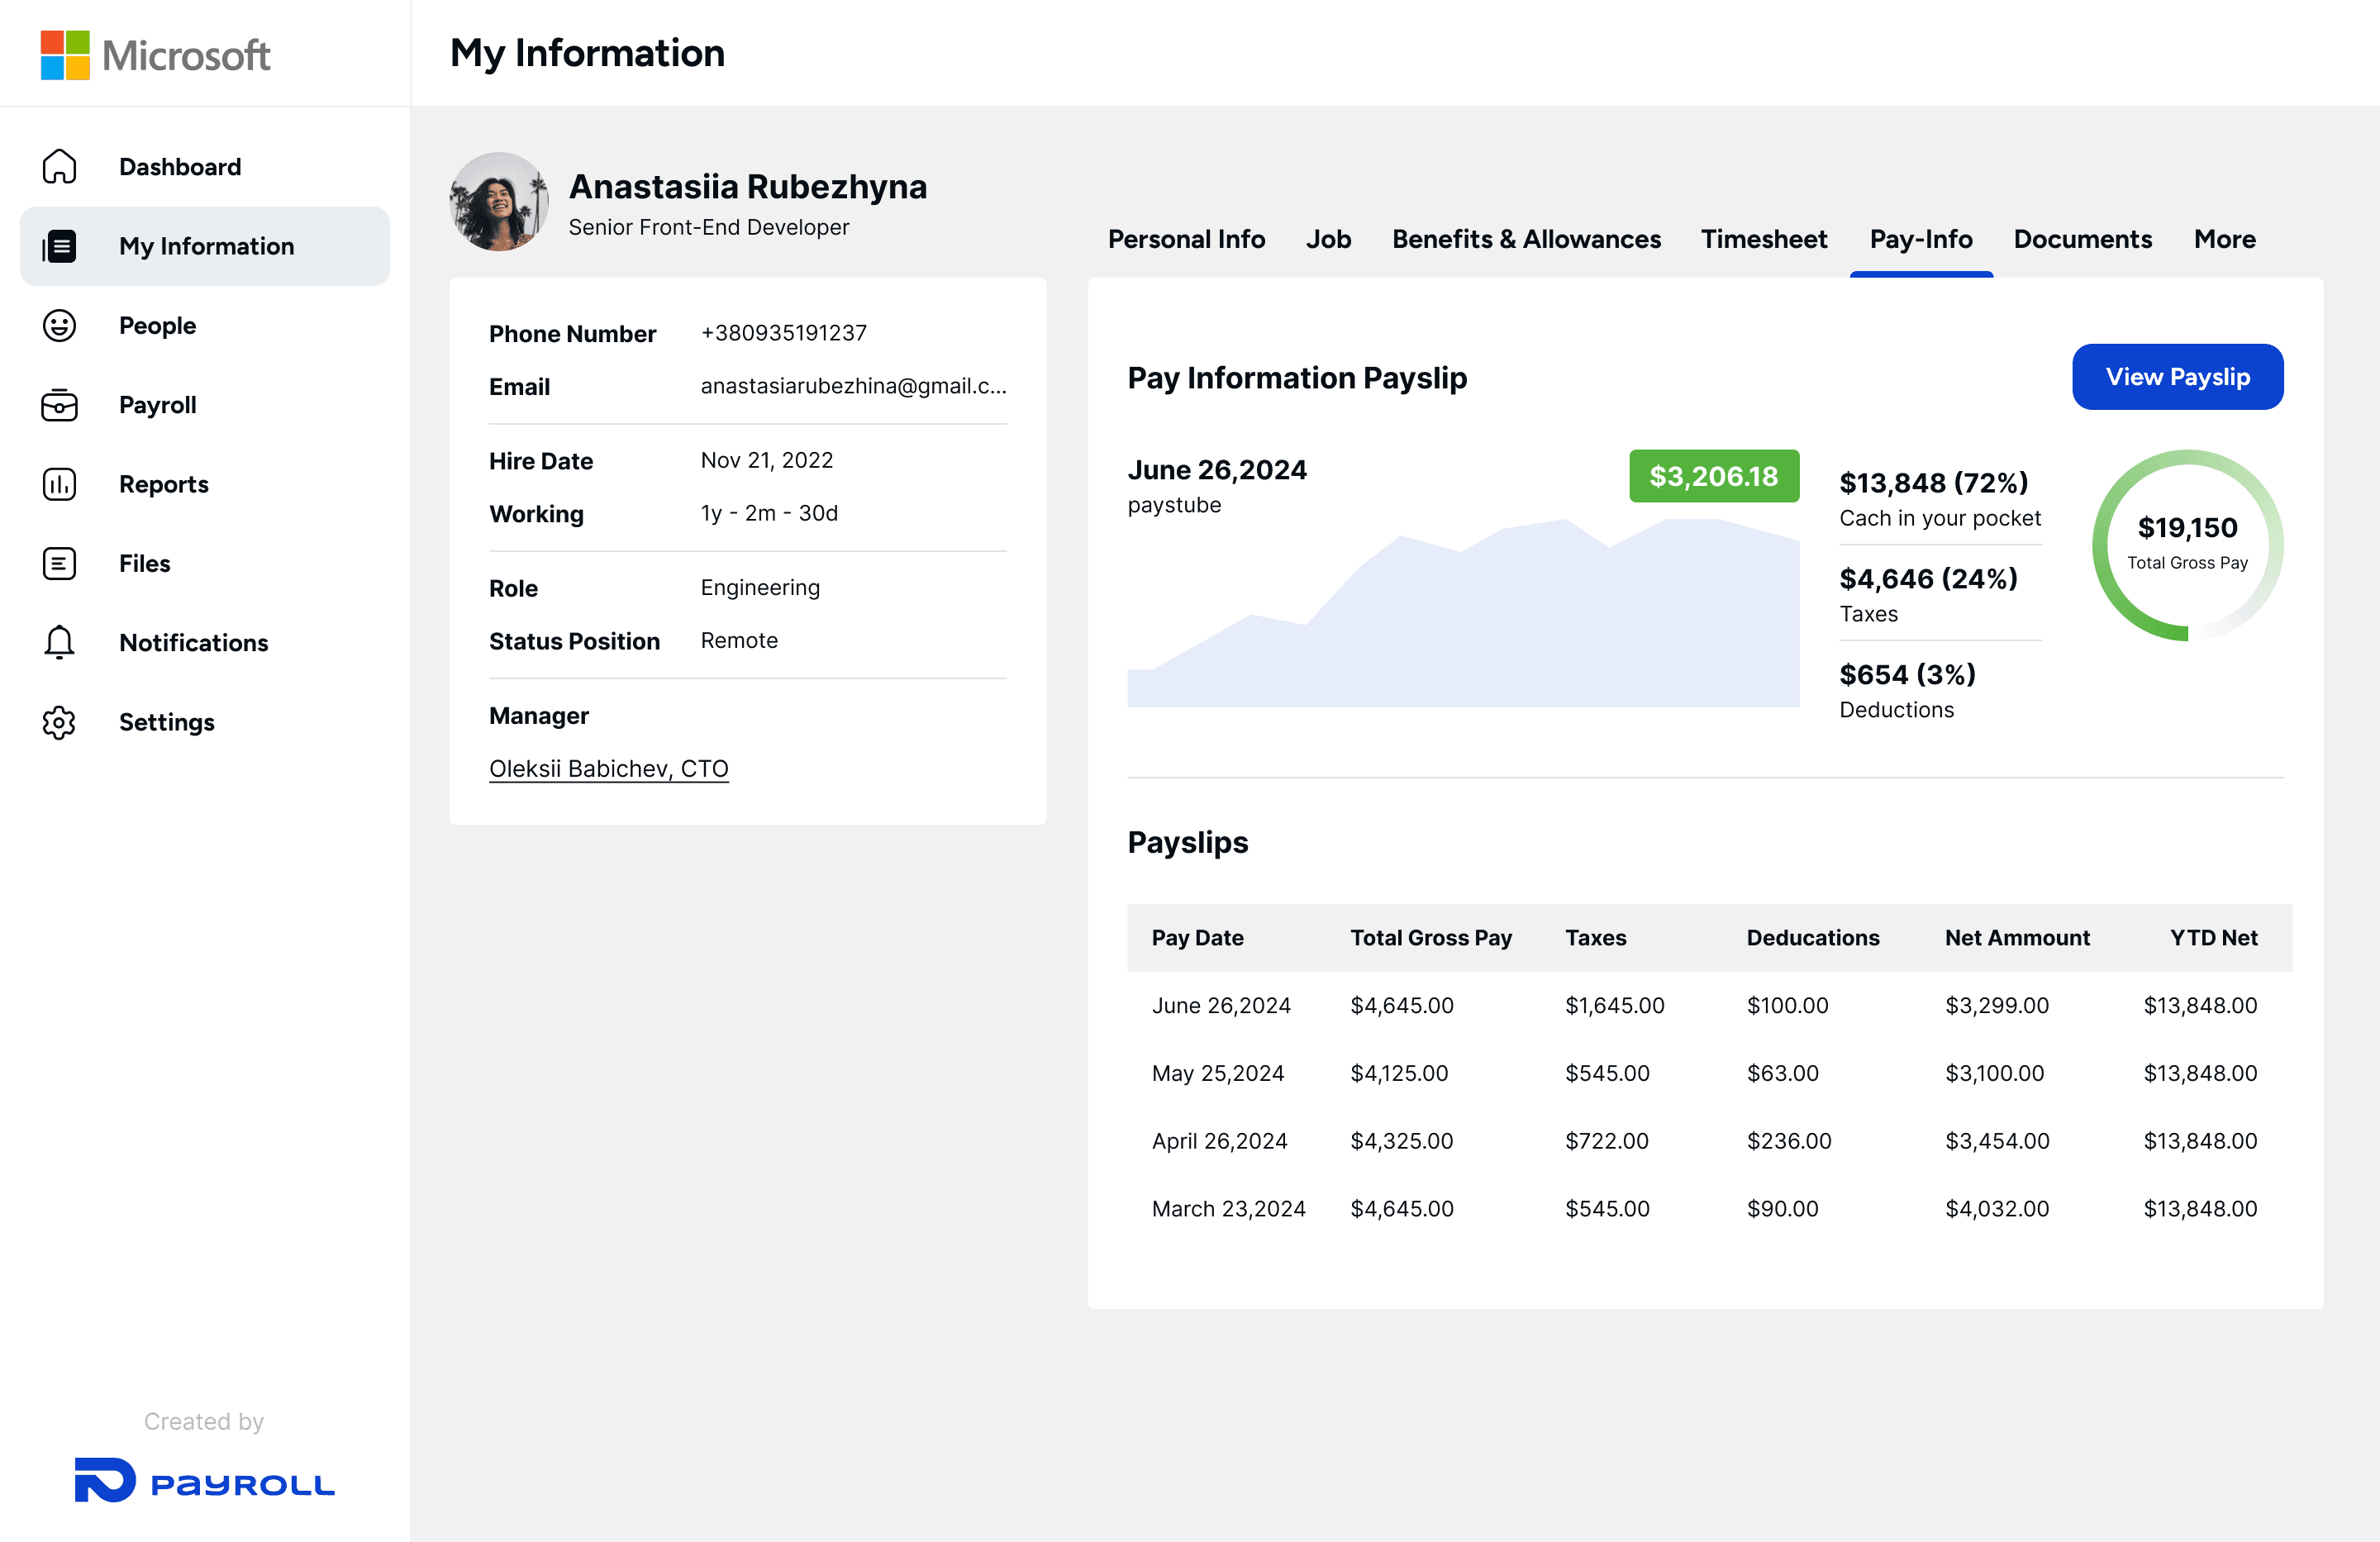Select the Personal Info tab

click(1185, 239)
